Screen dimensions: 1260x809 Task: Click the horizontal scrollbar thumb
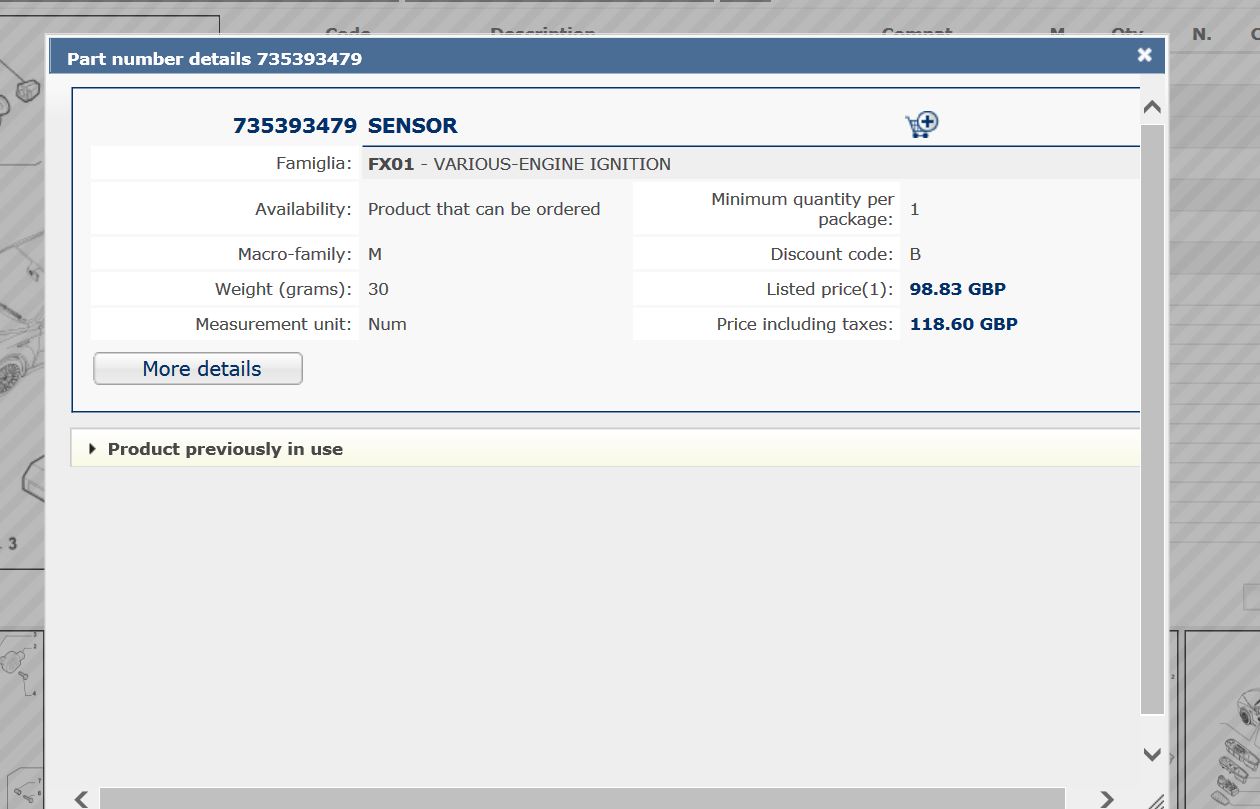(580, 798)
